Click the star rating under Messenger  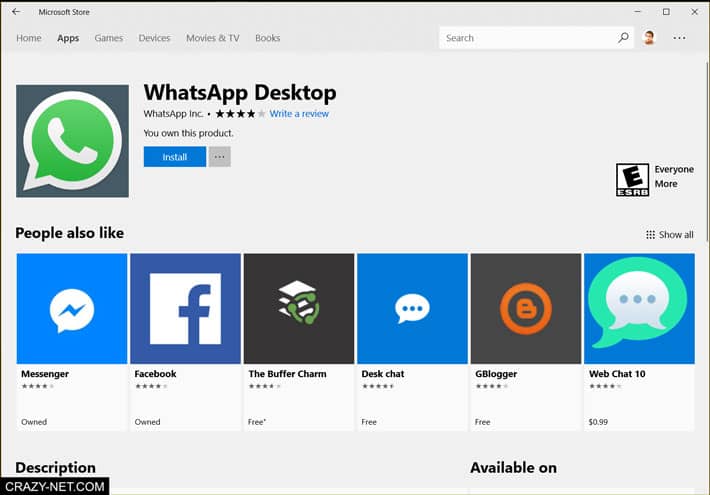38,386
